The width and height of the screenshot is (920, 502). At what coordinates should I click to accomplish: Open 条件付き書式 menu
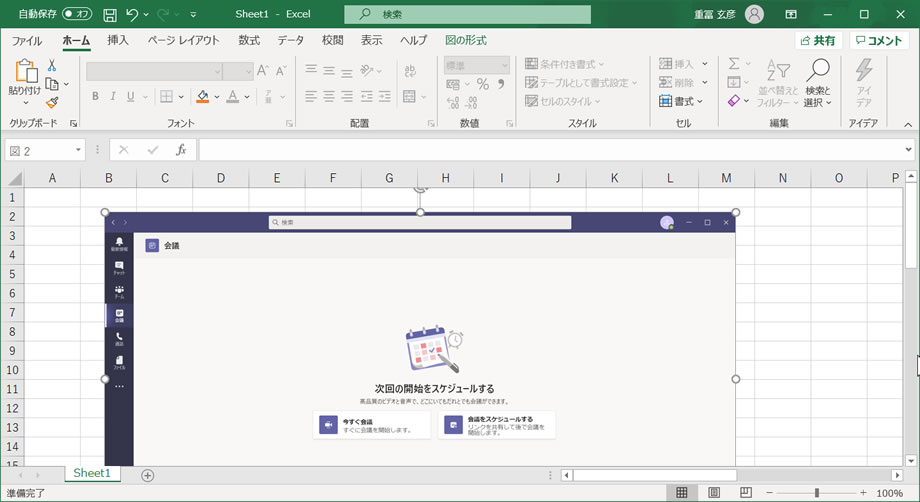coord(564,64)
